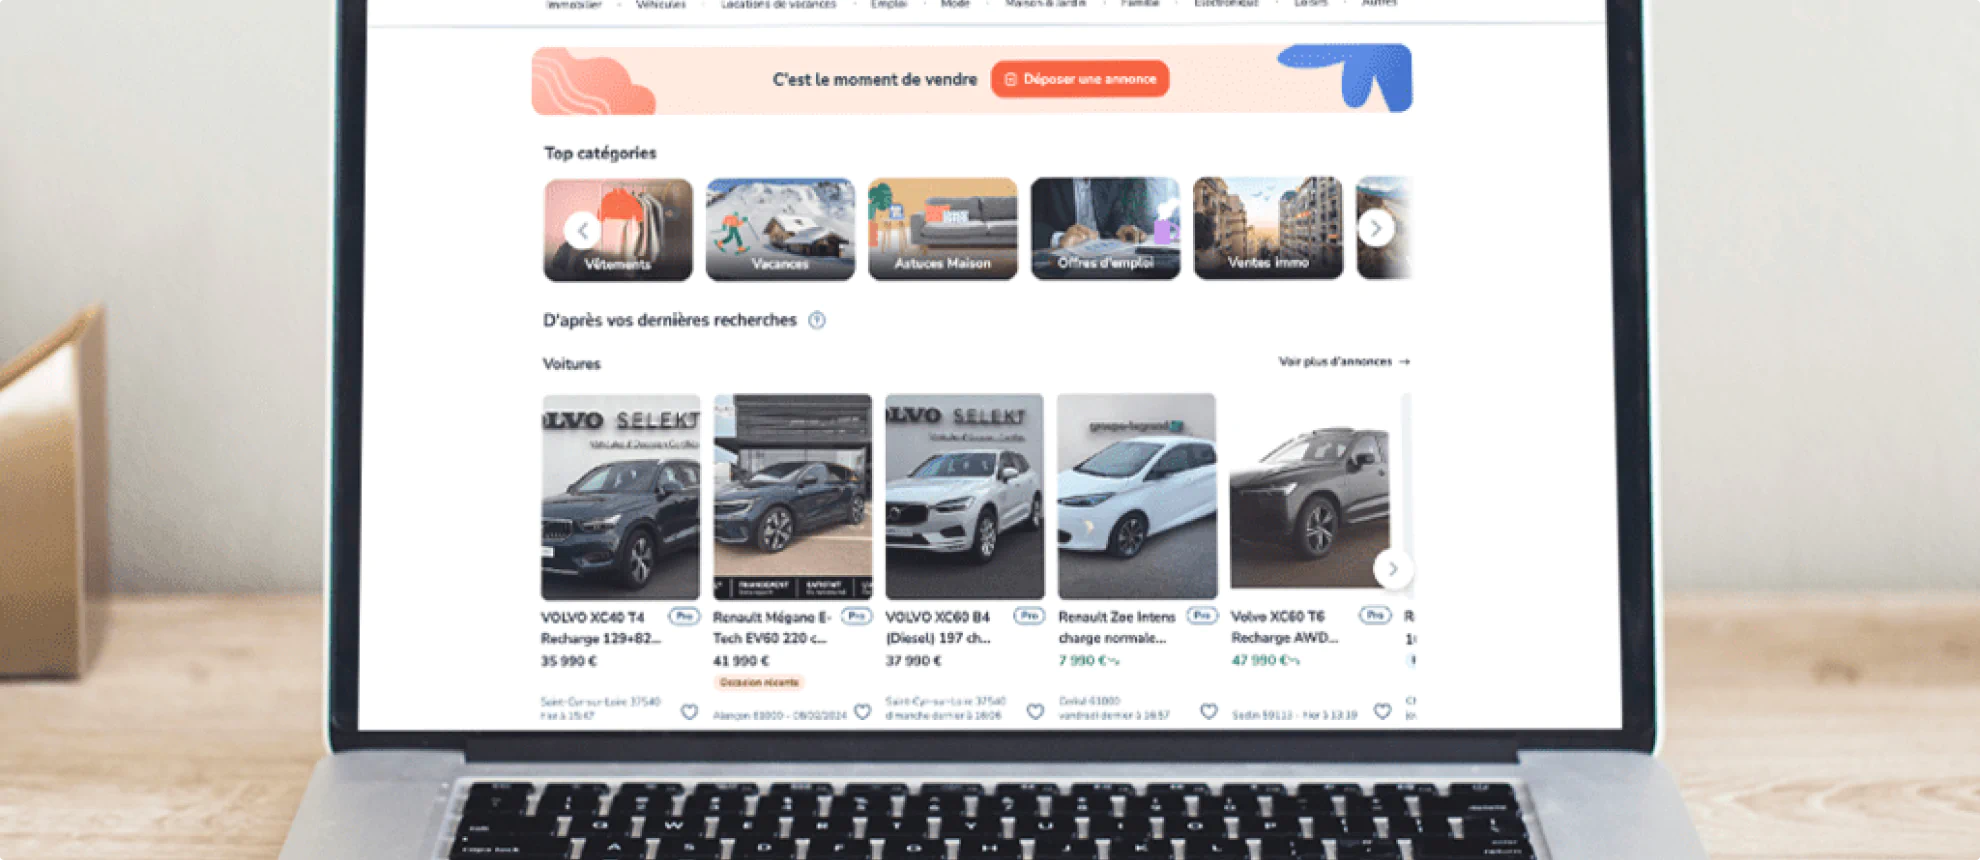
Task: Open help icon beside D'après vos dernières recherches
Action: click(817, 320)
